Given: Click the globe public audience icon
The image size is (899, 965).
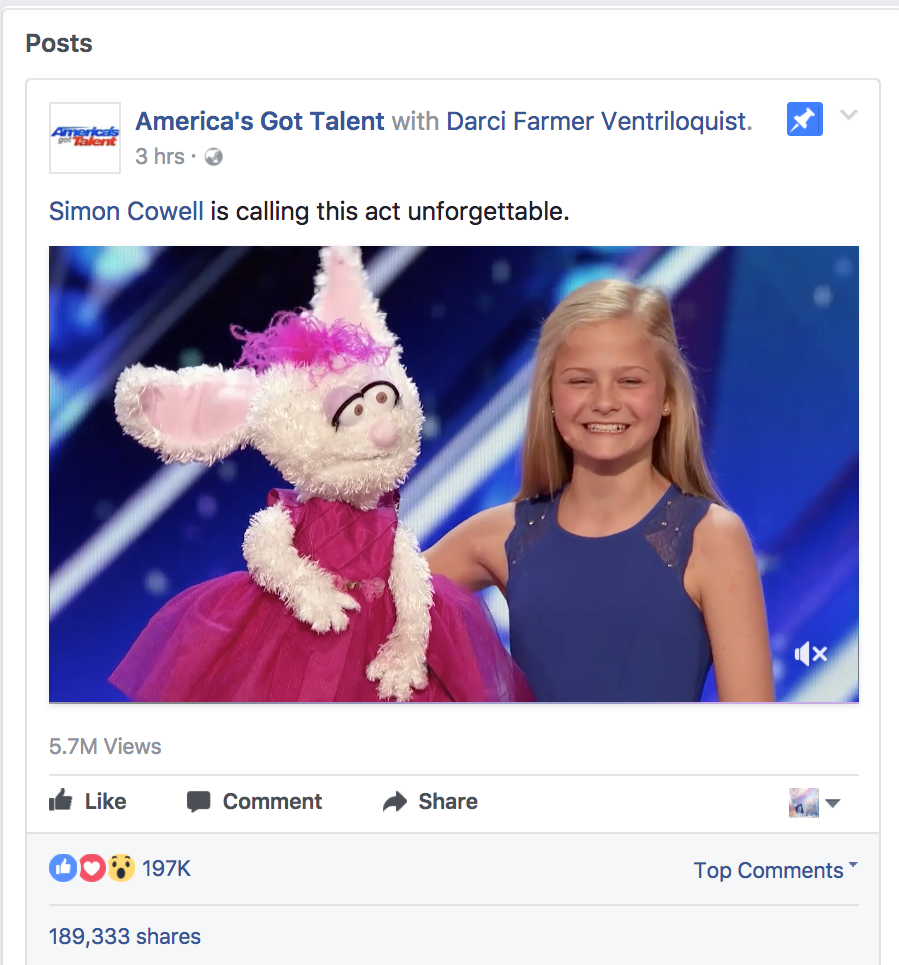Looking at the screenshot, I should 213,157.
